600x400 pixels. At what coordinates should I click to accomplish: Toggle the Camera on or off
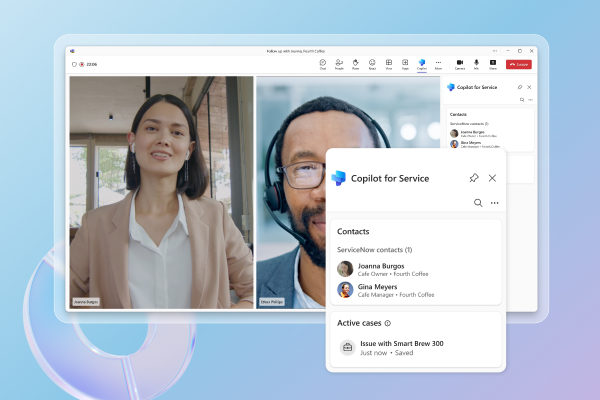click(460, 63)
